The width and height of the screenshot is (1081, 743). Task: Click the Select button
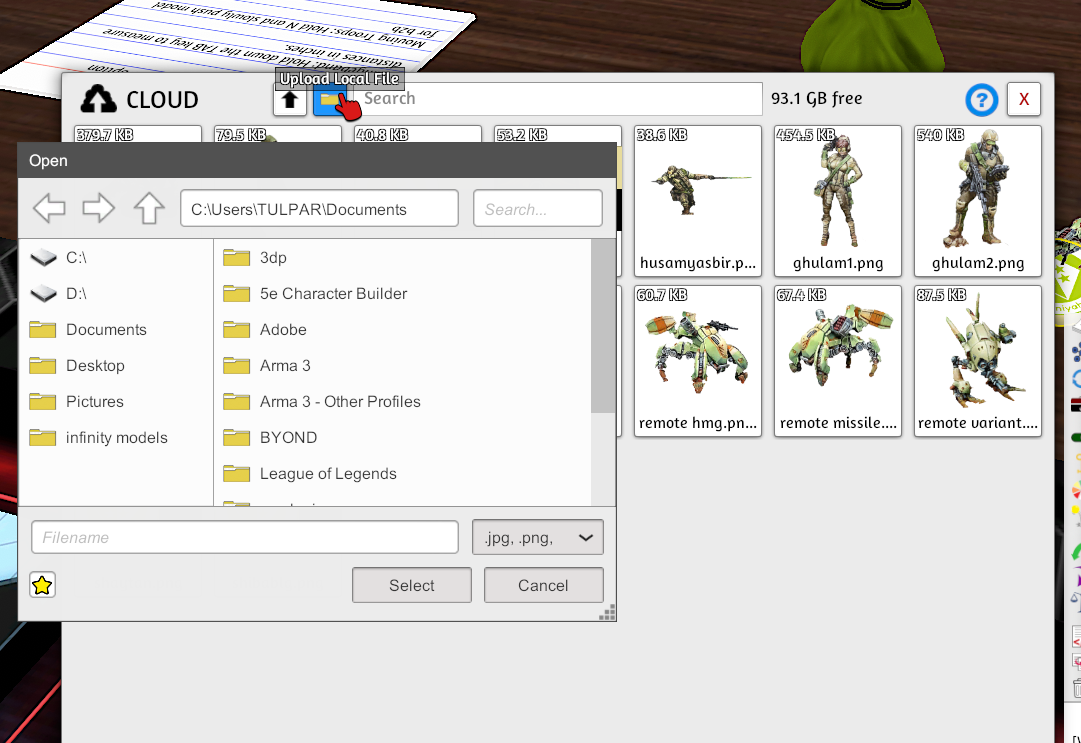coord(412,585)
